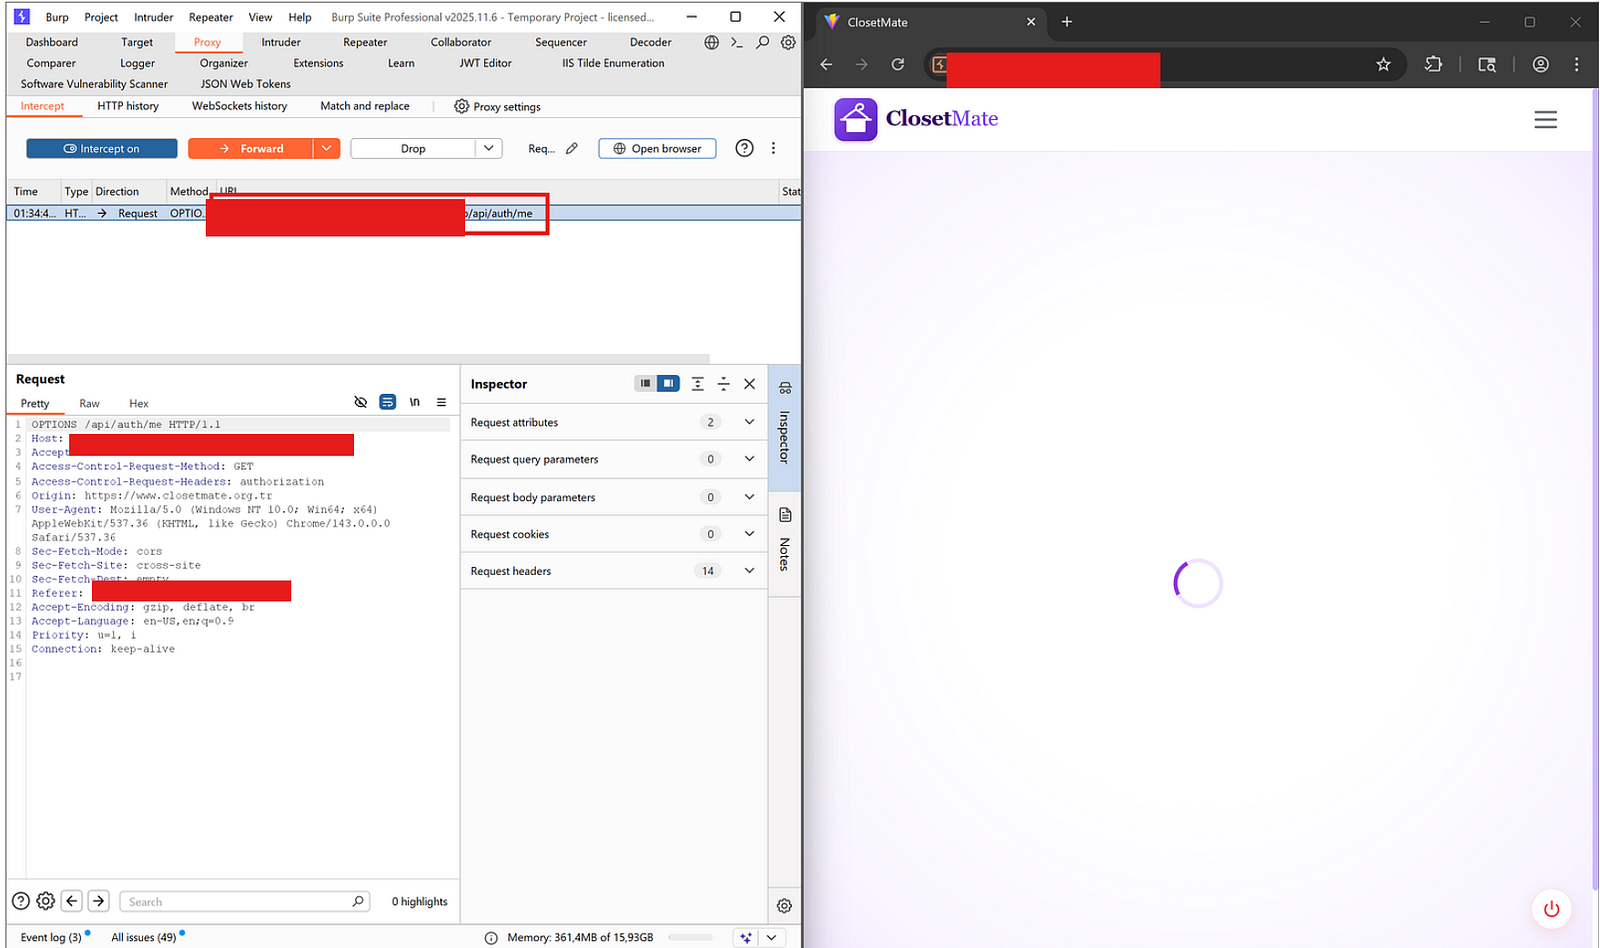Open the Forward dropdown arrow
The height and width of the screenshot is (948, 1600).
coord(327,149)
